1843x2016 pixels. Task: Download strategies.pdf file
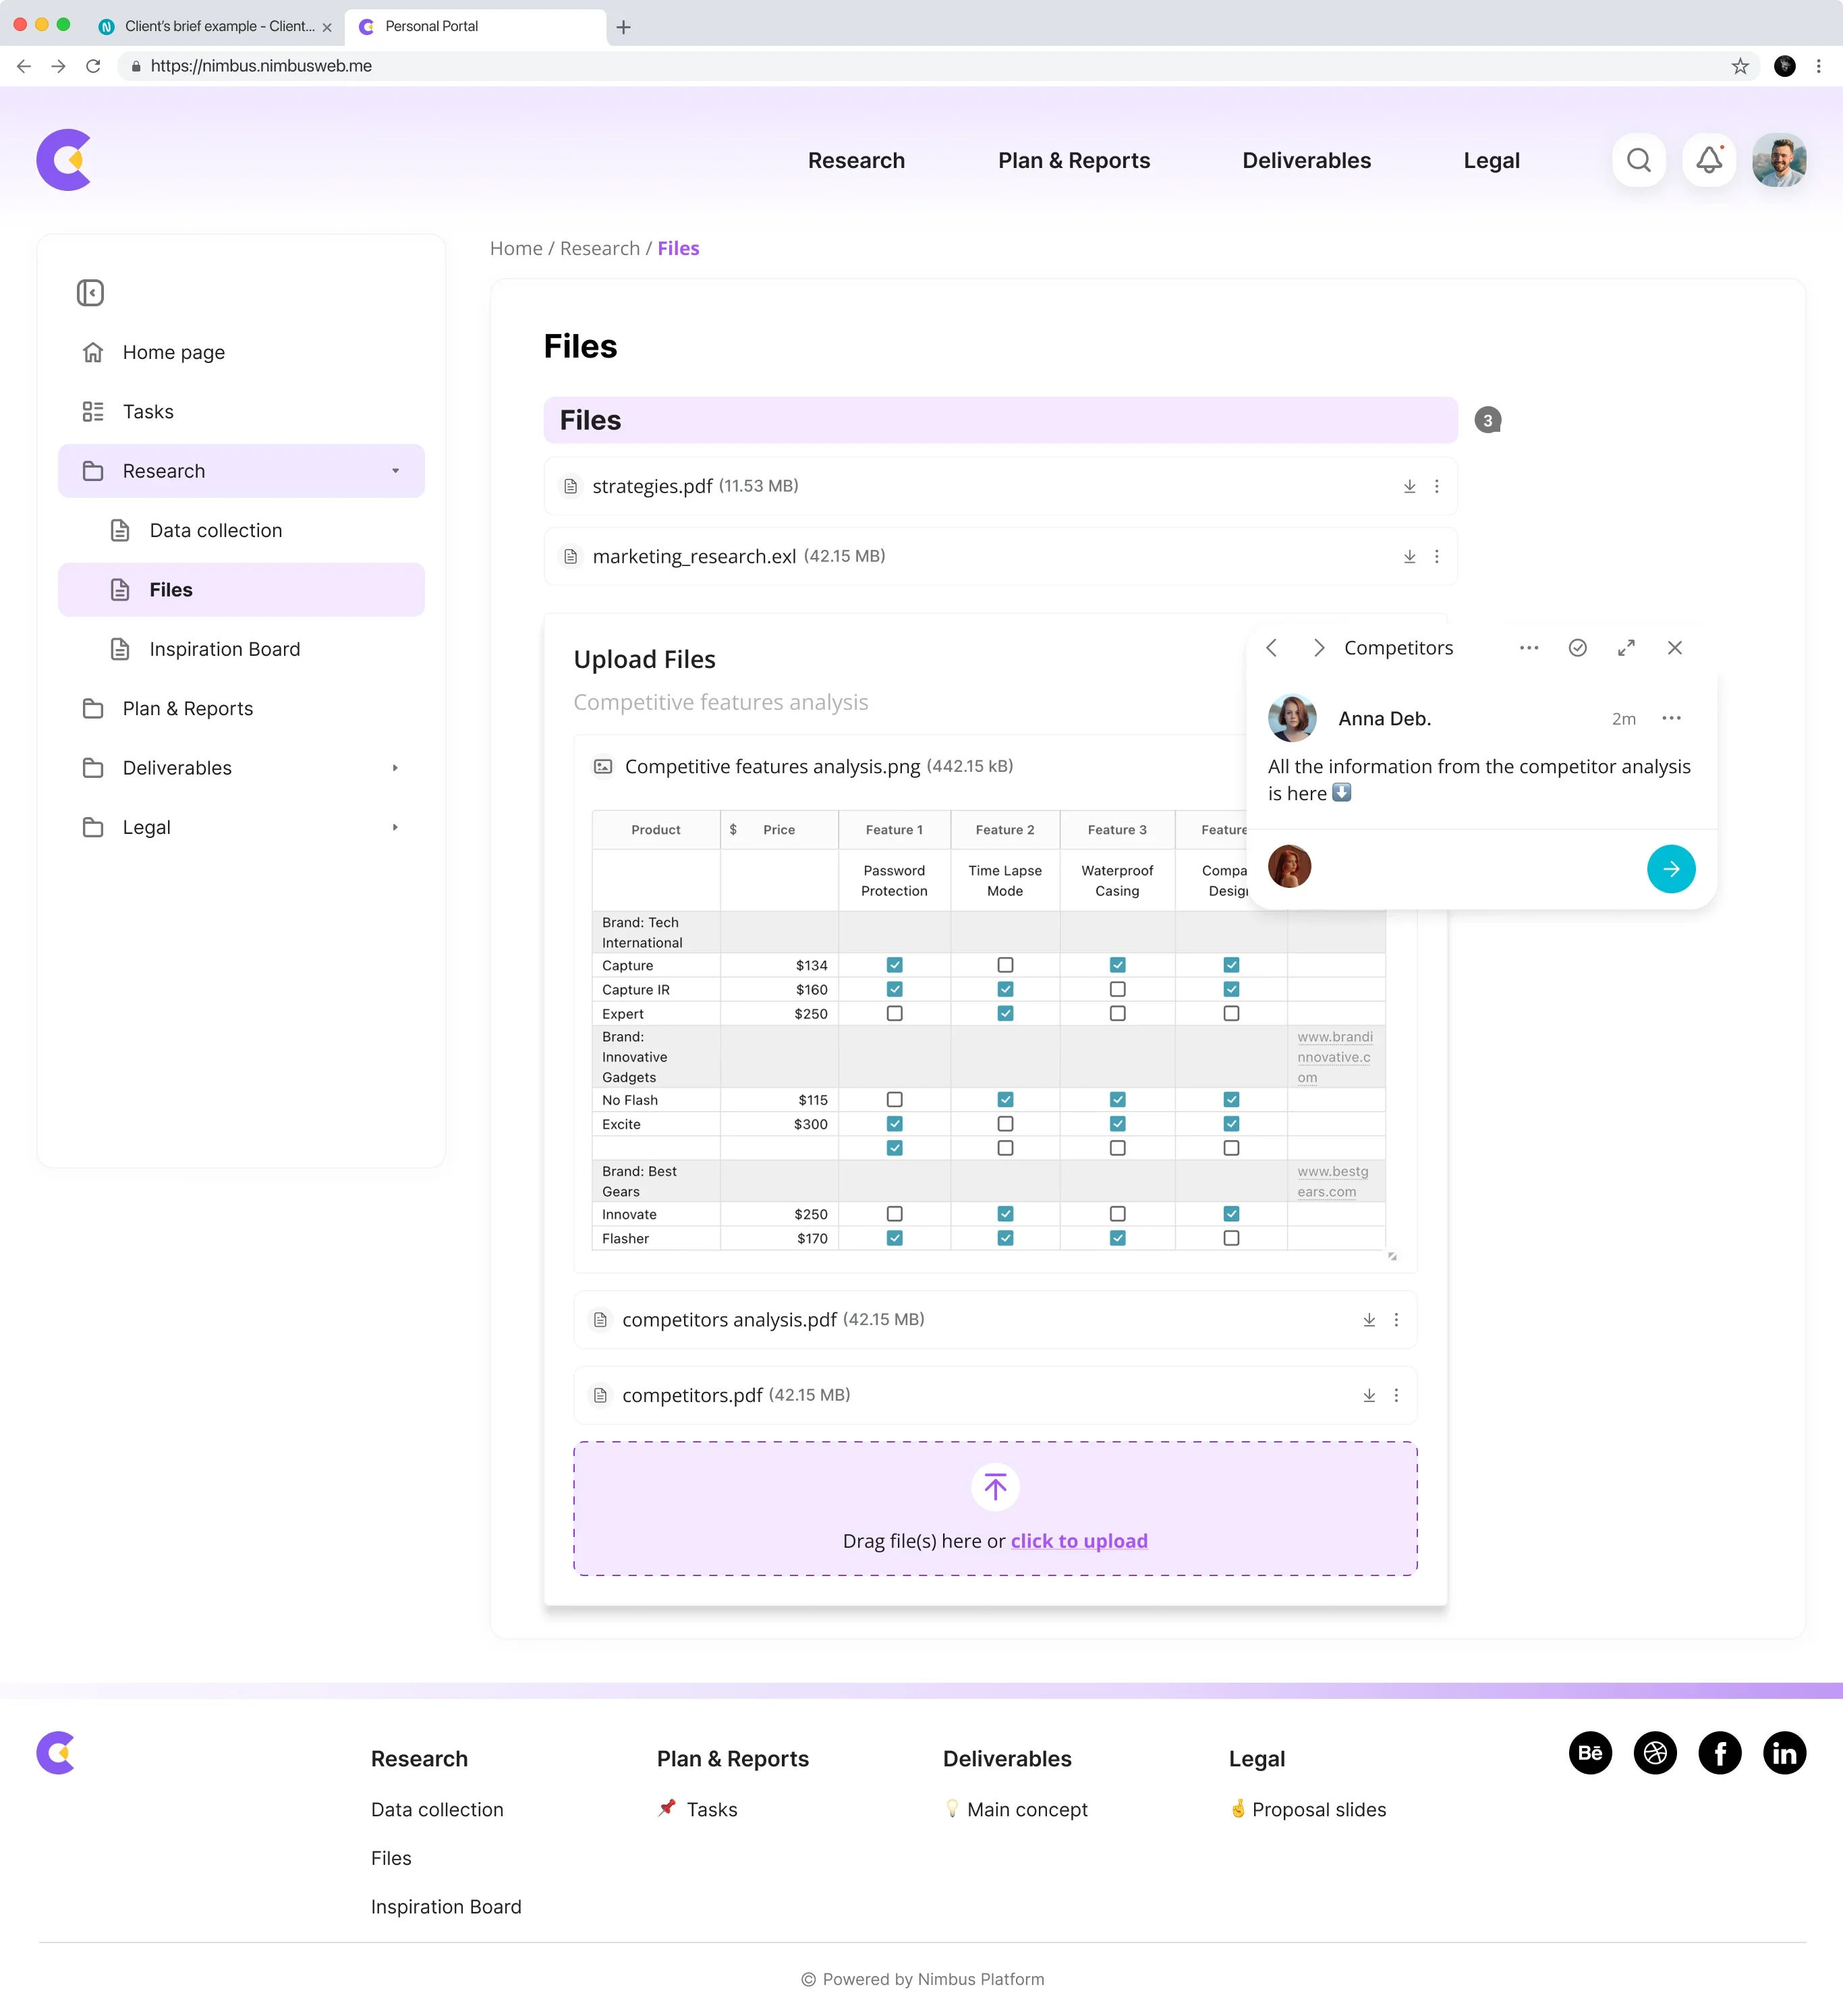(x=1409, y=486)
